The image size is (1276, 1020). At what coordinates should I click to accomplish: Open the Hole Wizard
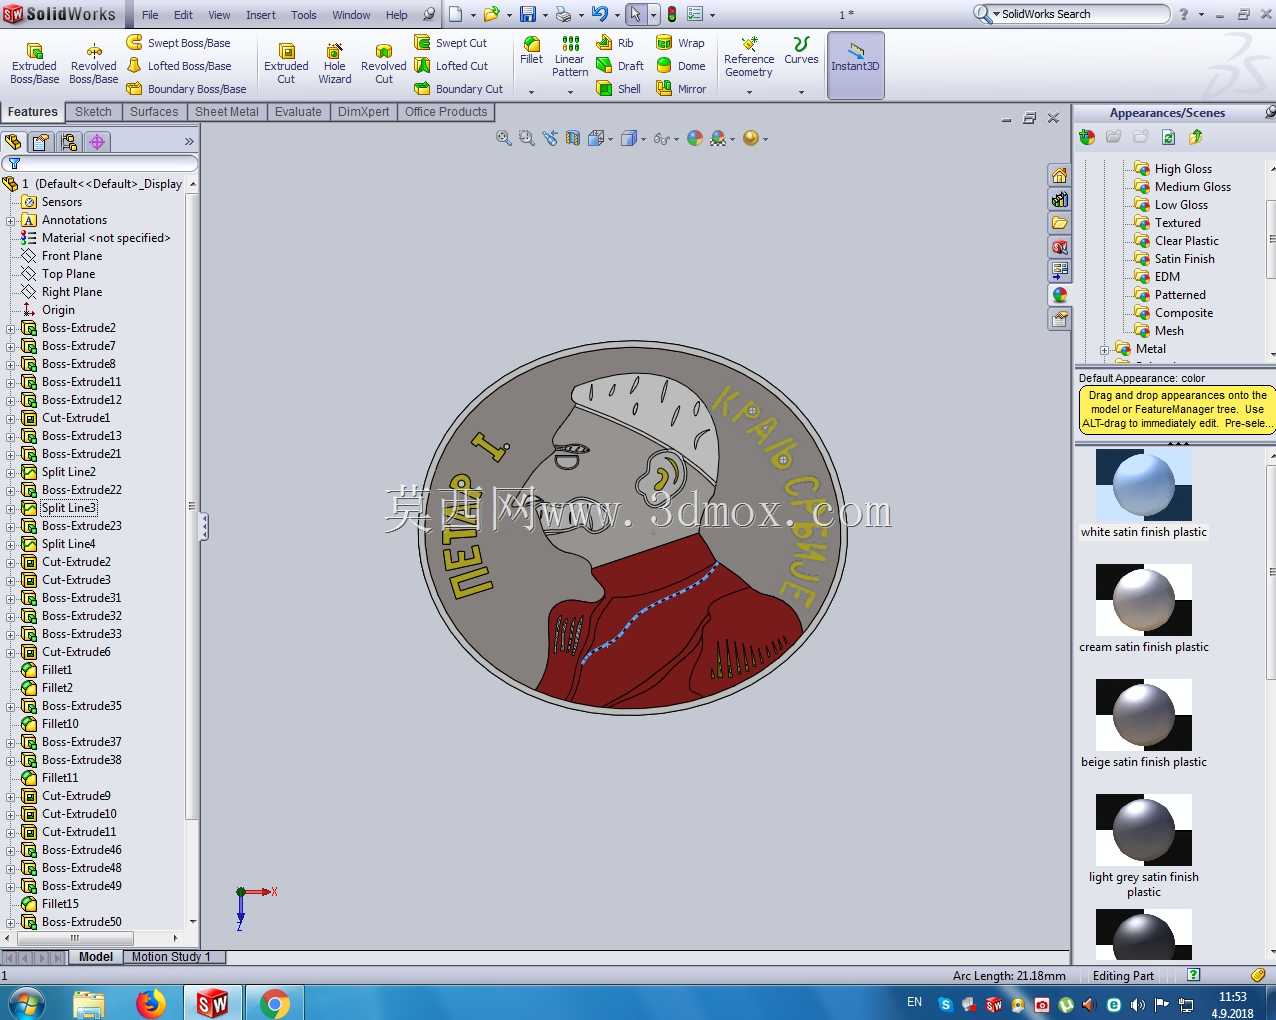click(335, 64)
